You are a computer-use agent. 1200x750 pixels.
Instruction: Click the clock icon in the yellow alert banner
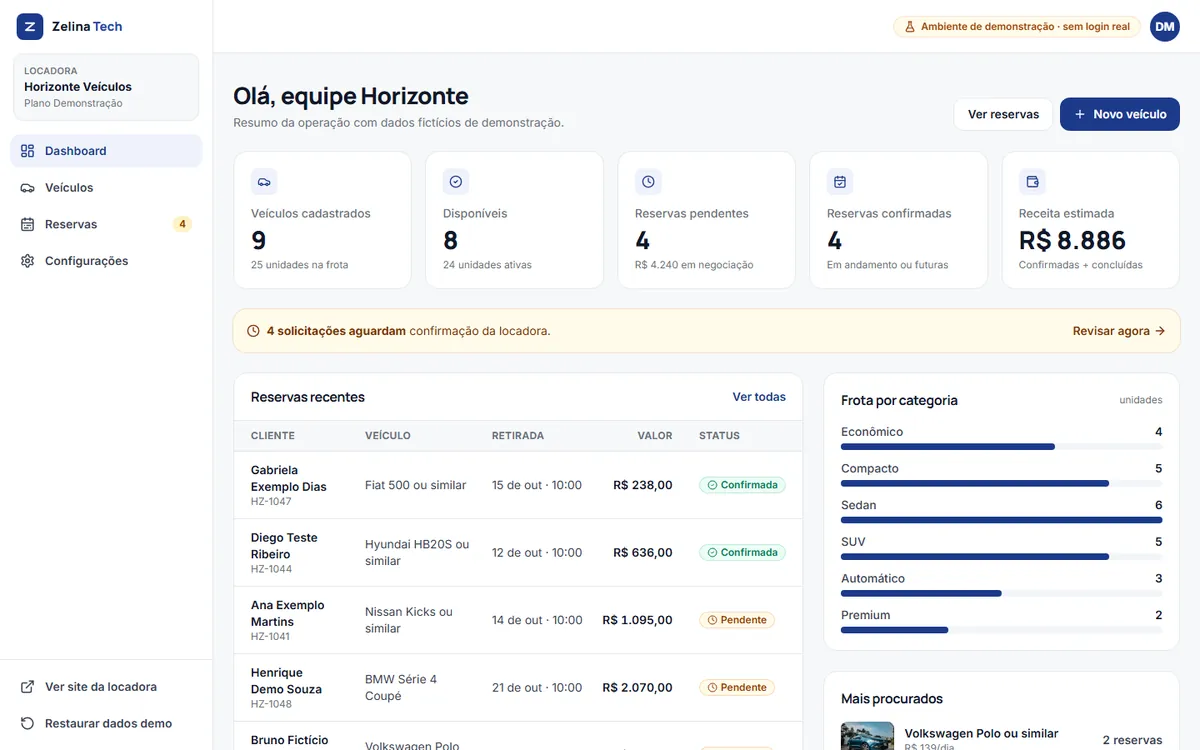tap(254, 331)
